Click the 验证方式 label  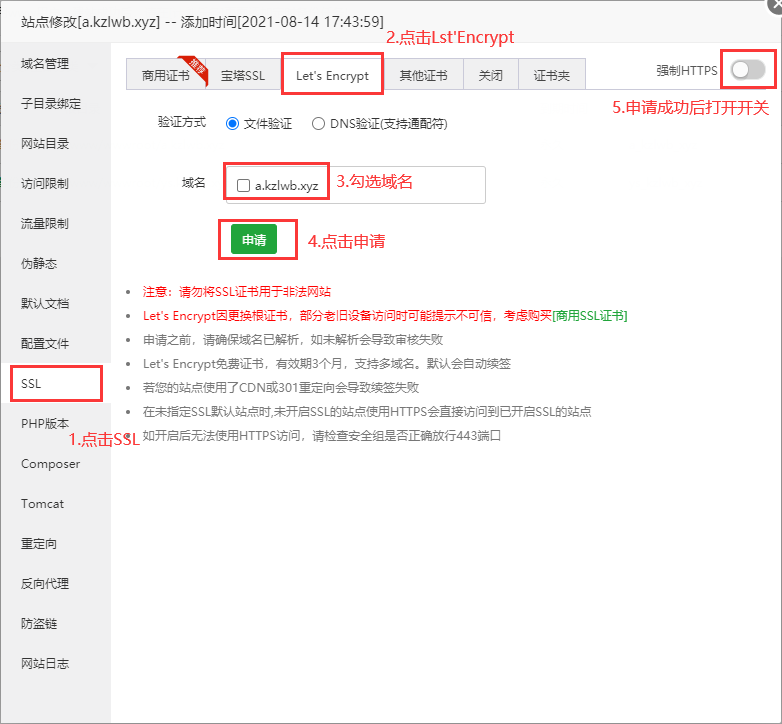click(182, 122)
